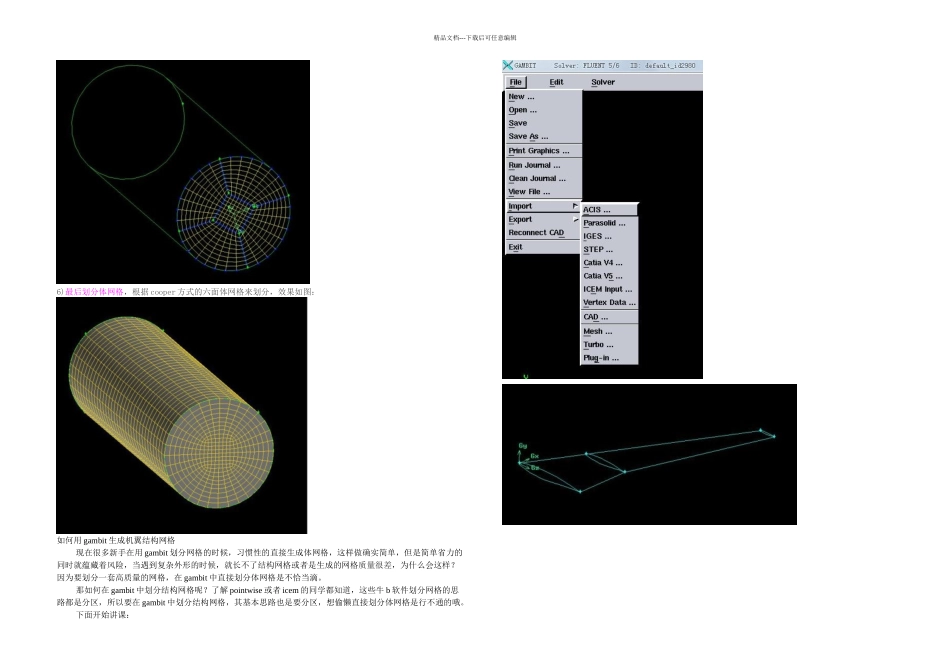
Task: Open the Solver menu
Action: tap(603, 82)
